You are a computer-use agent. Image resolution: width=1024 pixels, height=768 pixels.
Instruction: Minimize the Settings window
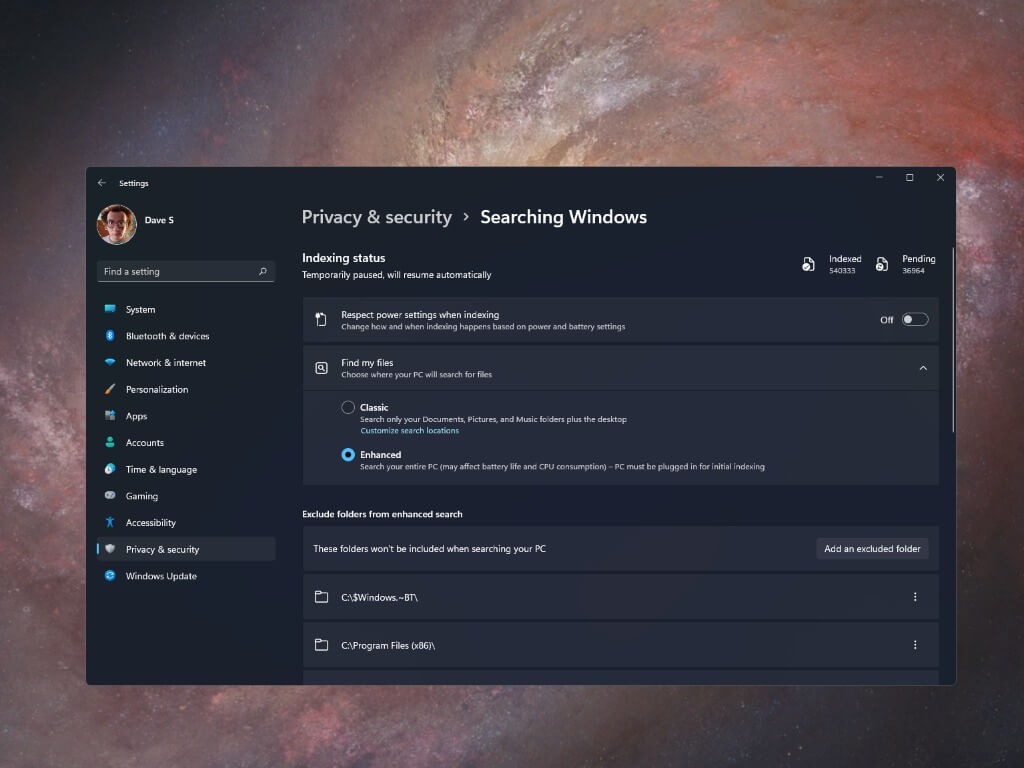click(879, 178)
